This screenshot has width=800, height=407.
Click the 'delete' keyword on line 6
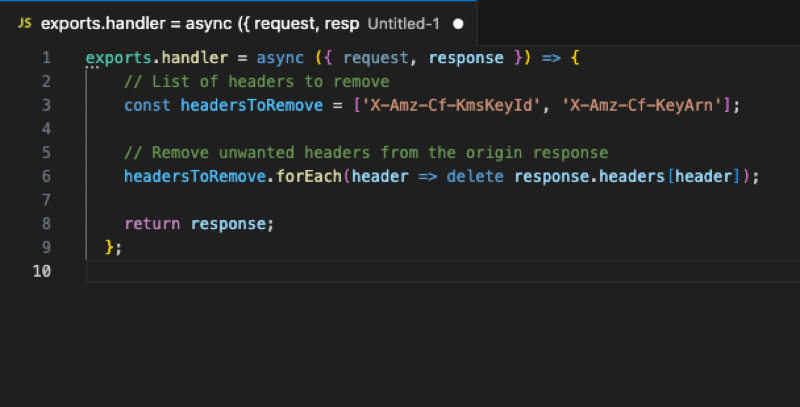[x=475, y=176]
